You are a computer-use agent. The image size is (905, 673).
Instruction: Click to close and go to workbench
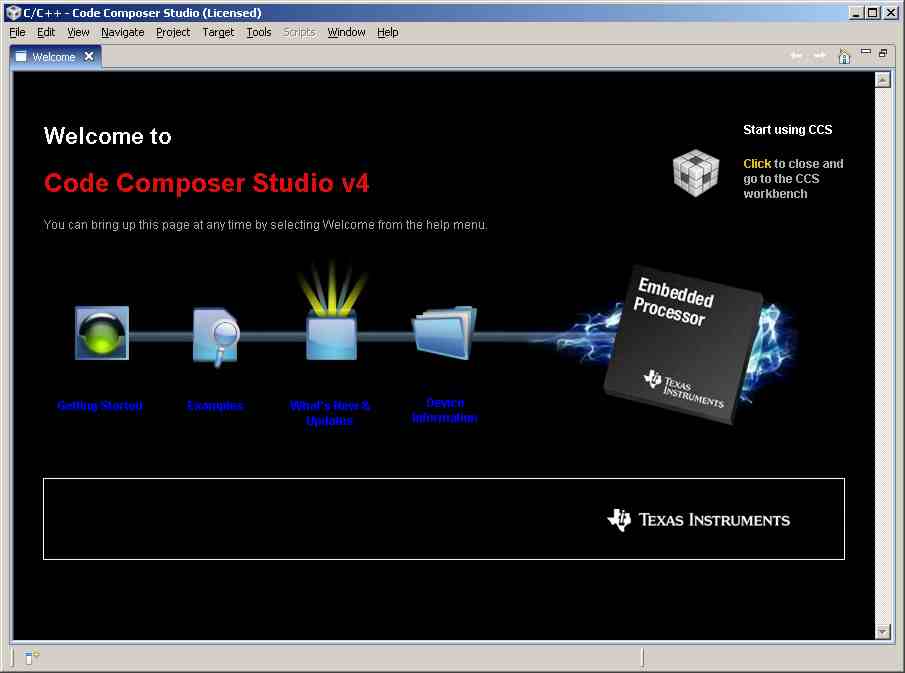793,179
